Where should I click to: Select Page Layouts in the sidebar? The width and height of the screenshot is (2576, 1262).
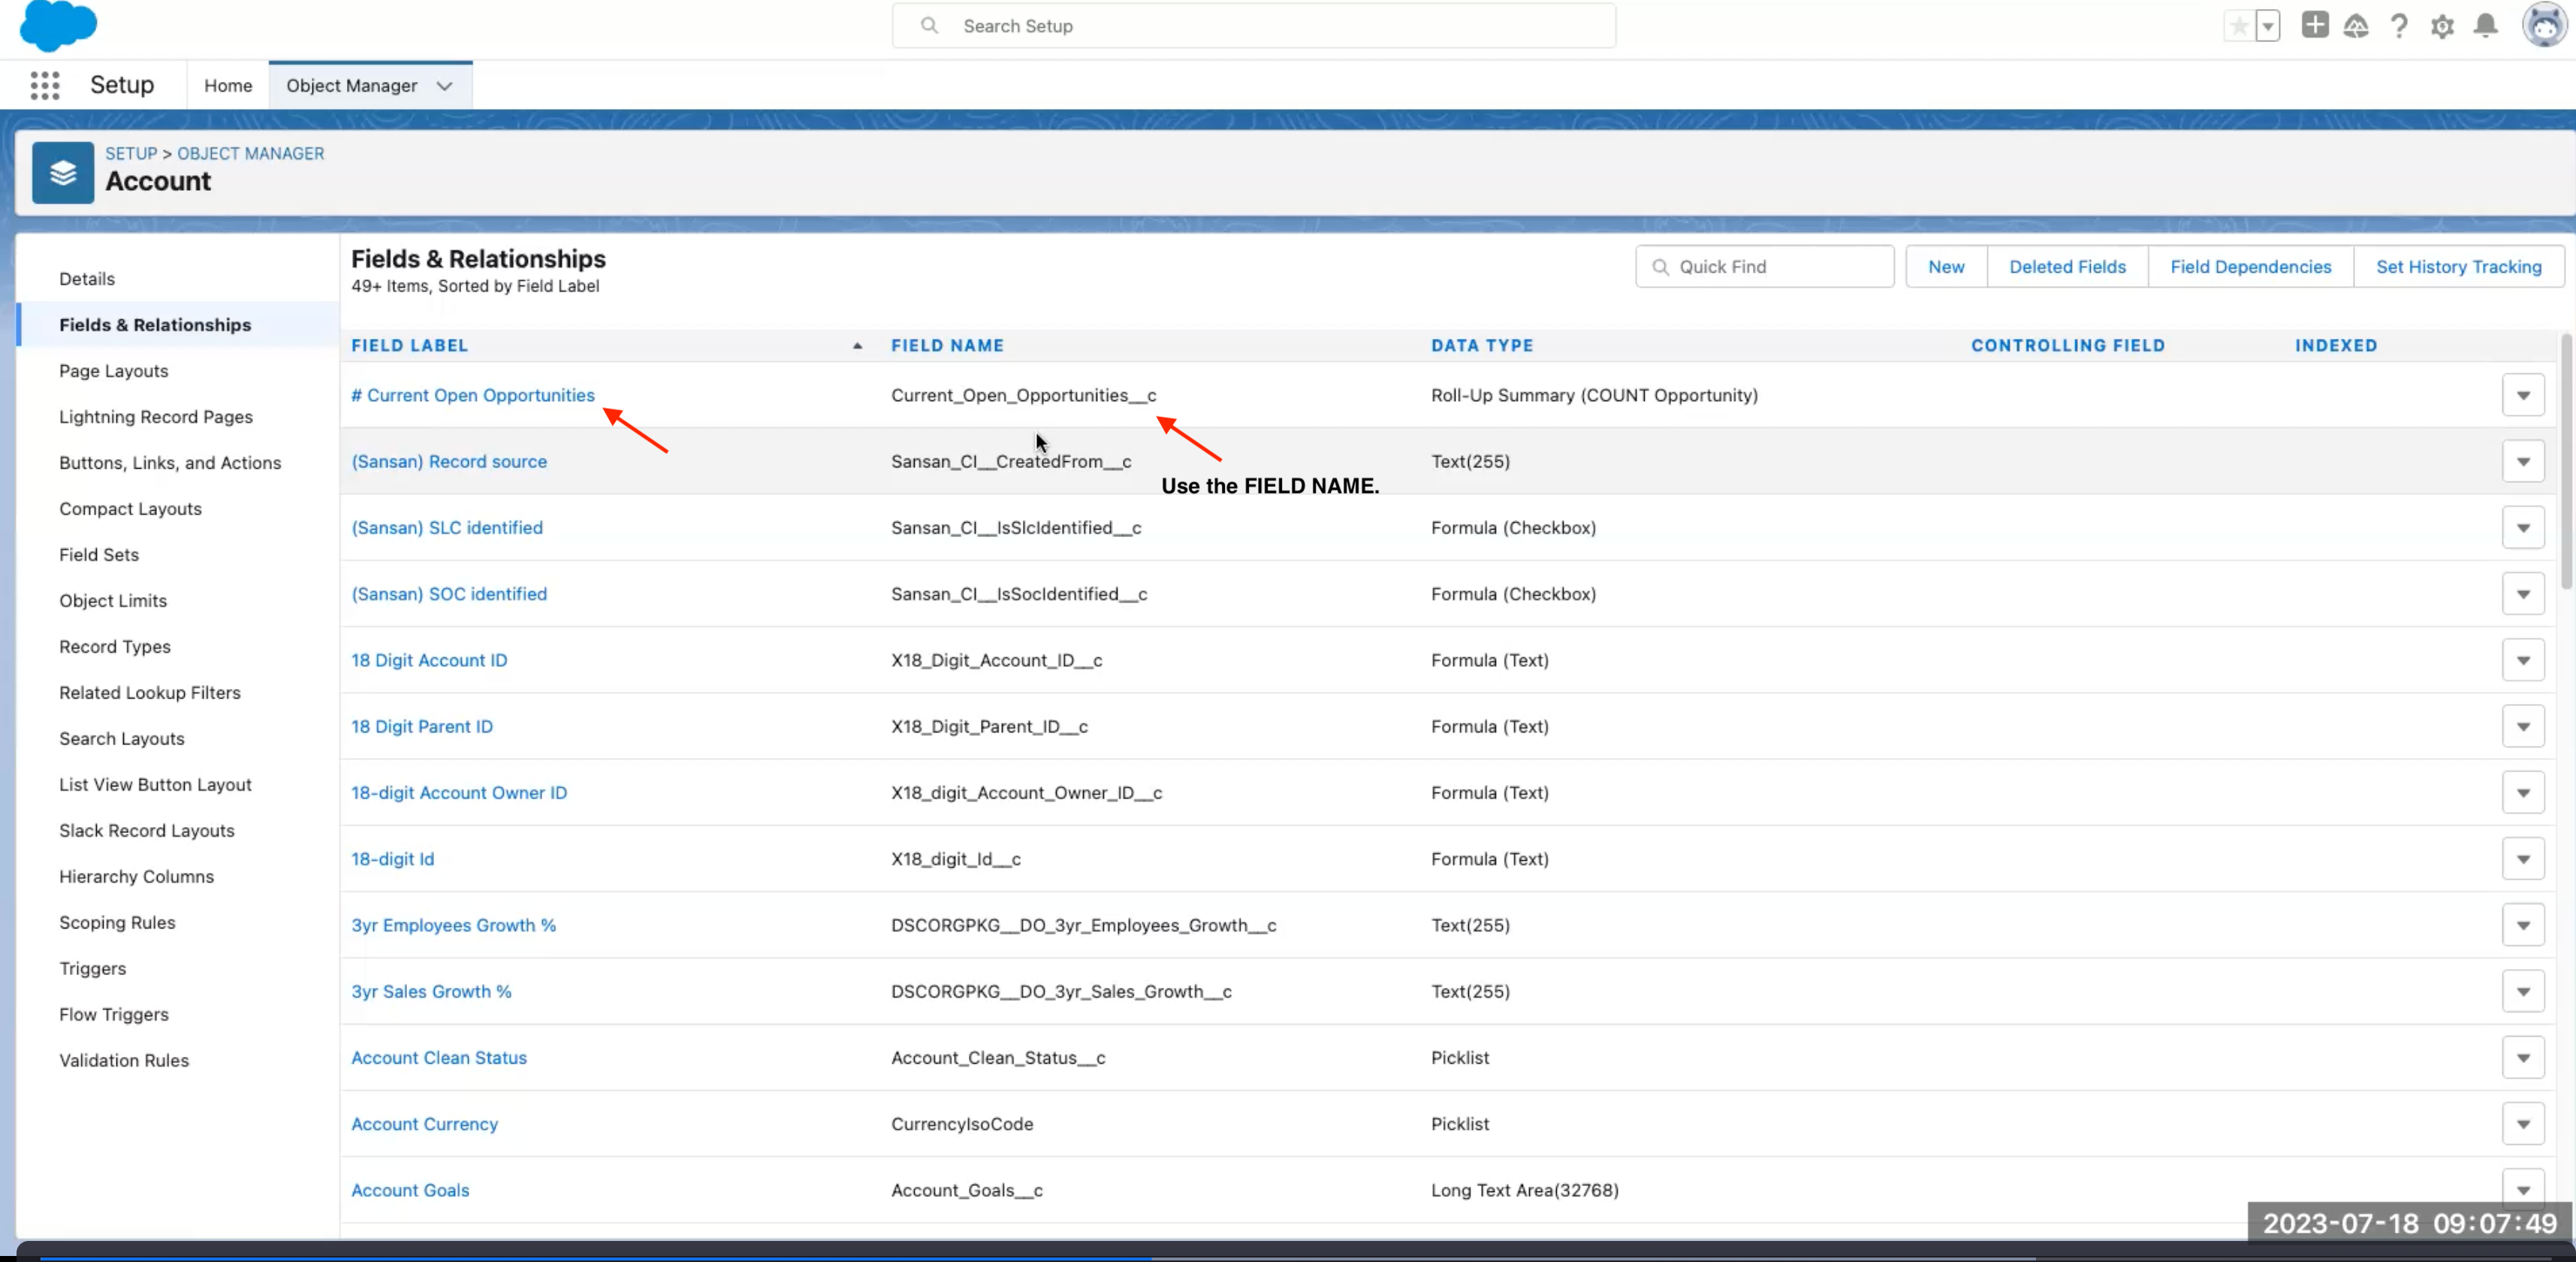point(113,370)
